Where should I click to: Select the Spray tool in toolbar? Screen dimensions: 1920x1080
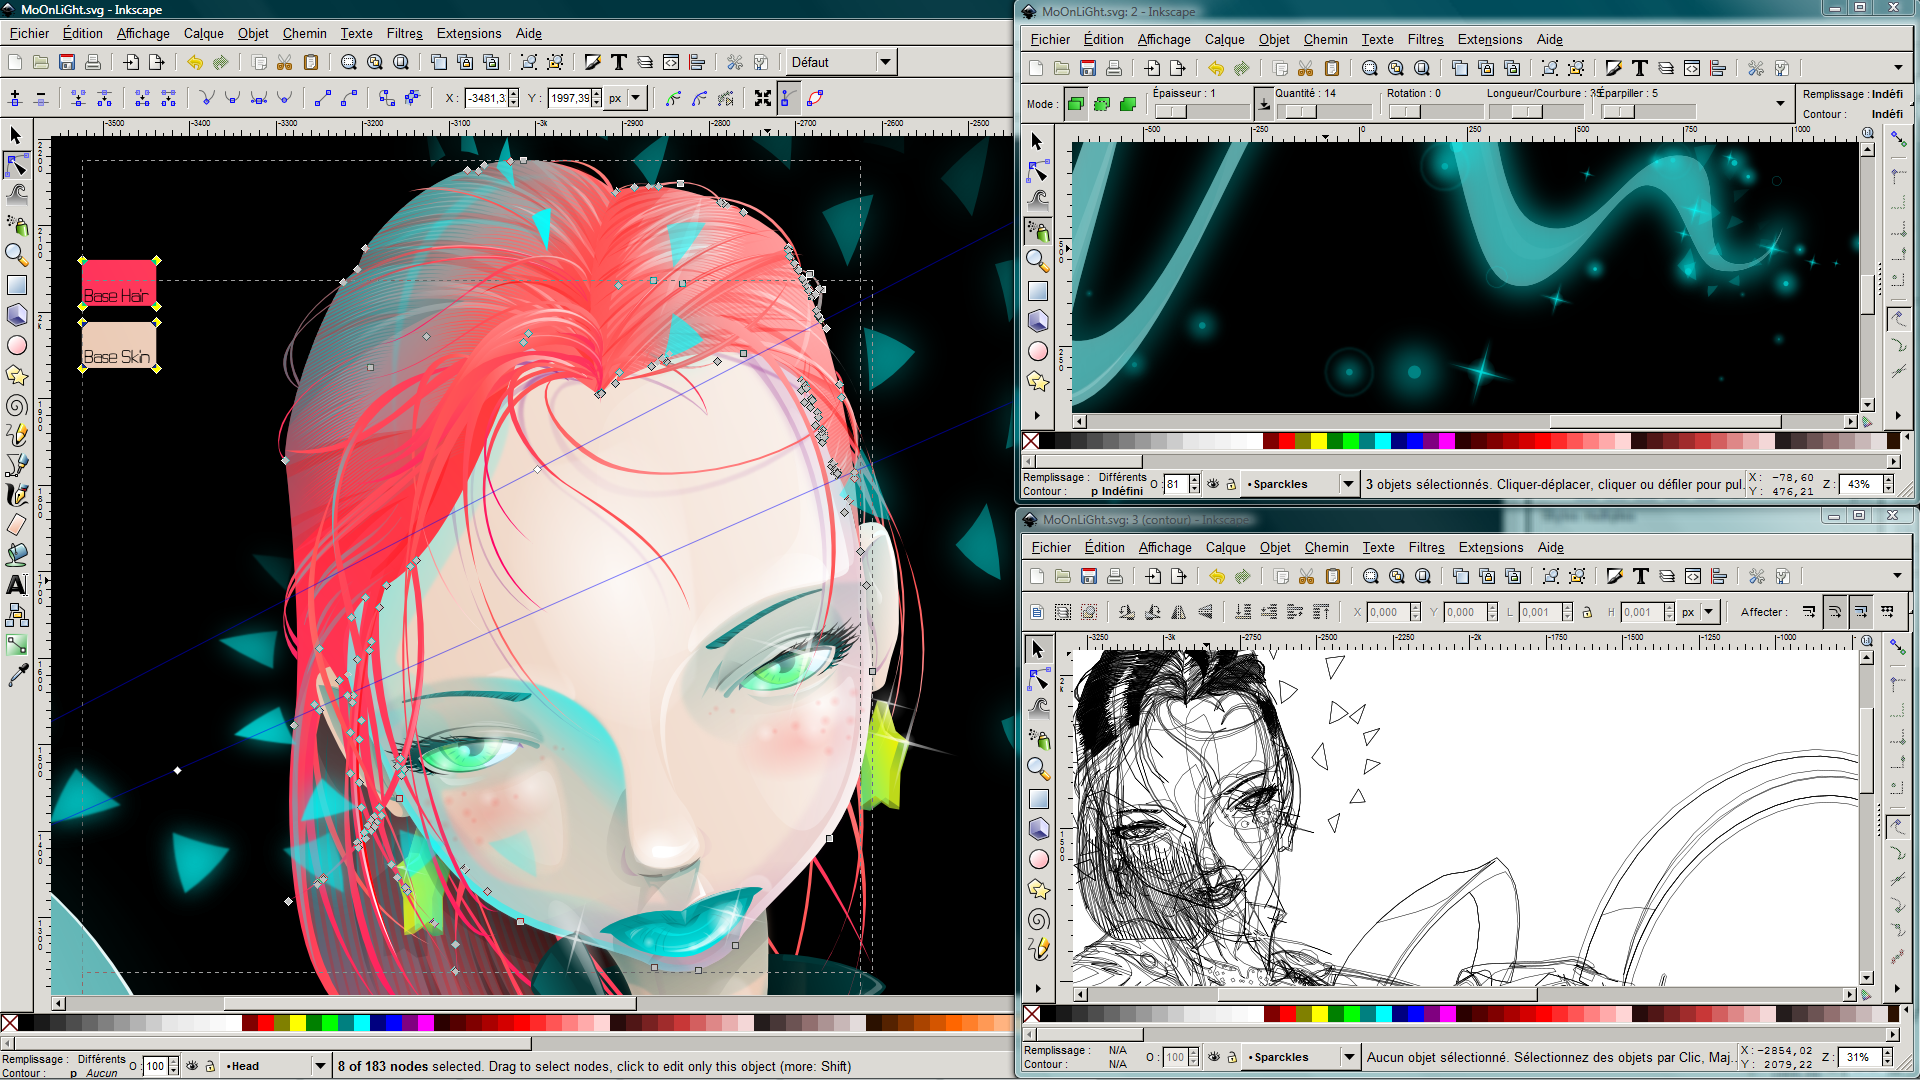point(18,220)
